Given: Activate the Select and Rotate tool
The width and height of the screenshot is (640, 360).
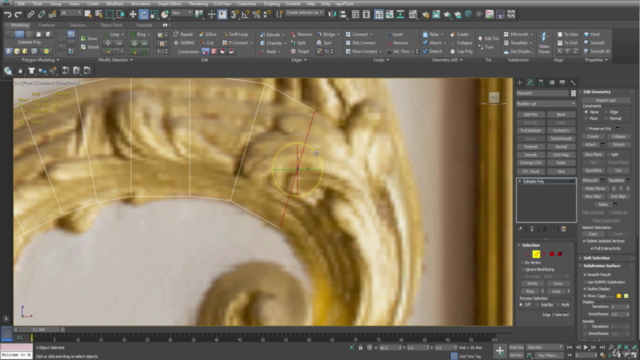Looking at the screenshot, I should 143,14.
